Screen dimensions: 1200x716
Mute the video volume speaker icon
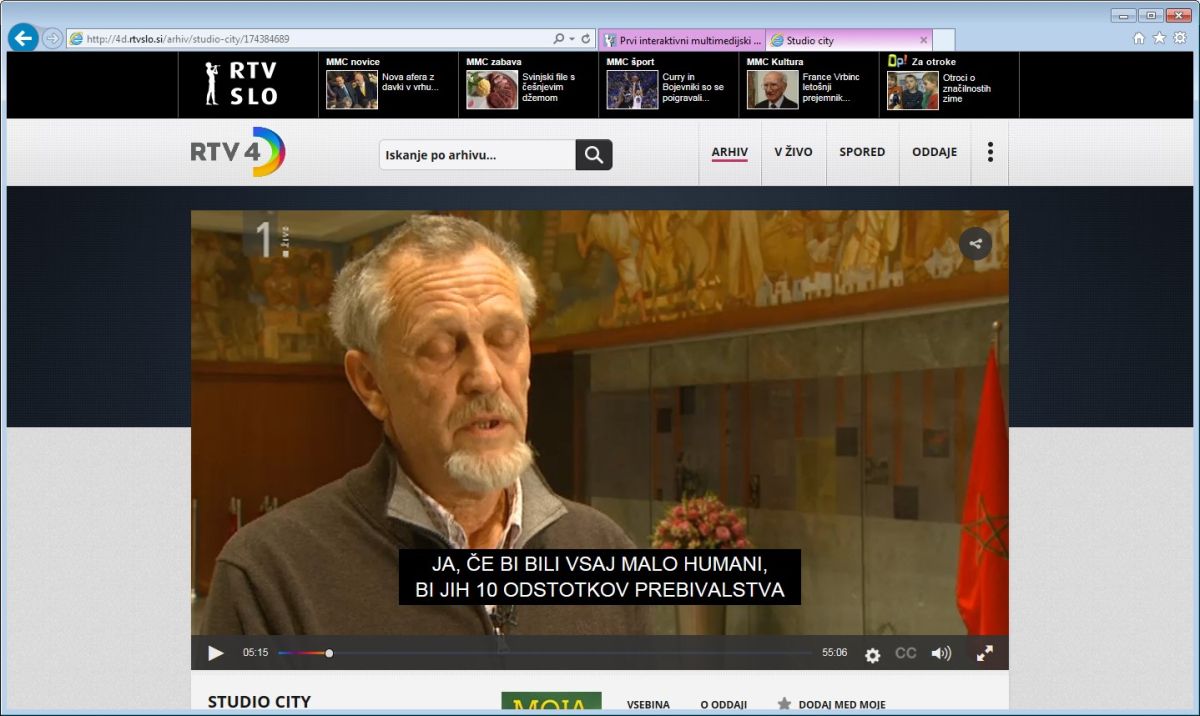(941, 653)
